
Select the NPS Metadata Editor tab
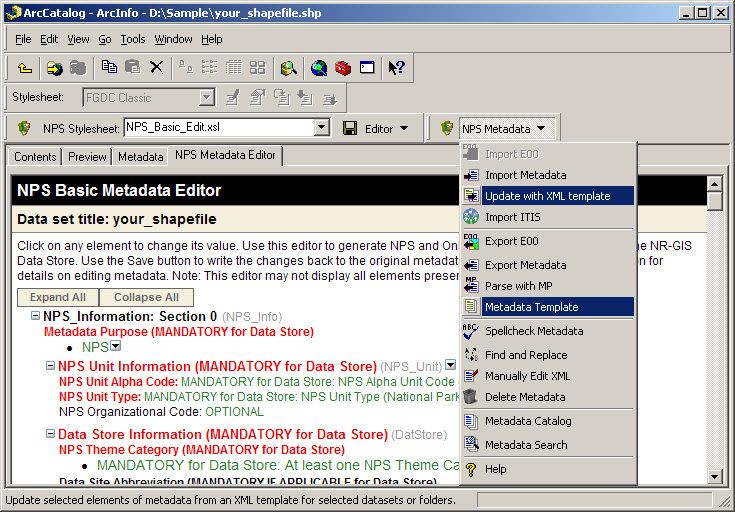[225, 155]
